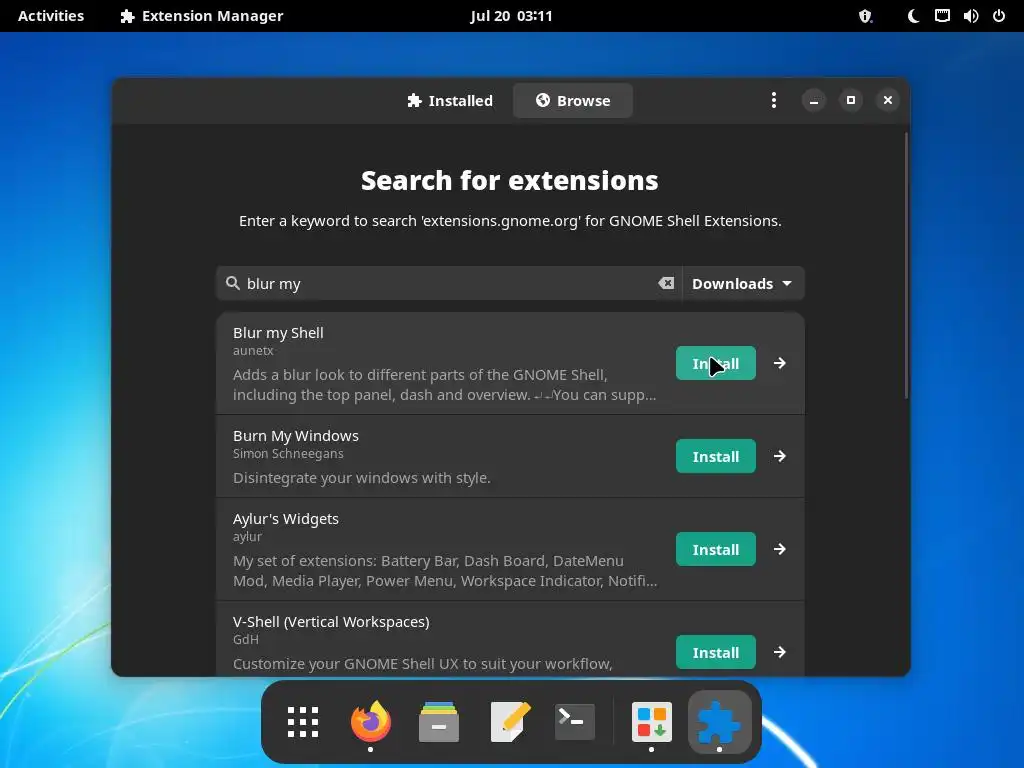
Task: Click author name 'aunetx'
Action: (x=253, y=351)
